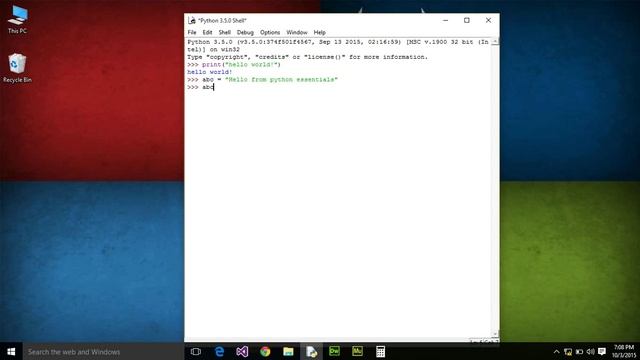Image resolution: width=640 pixels, height=360 pixels.
Task: Close the Python 3.5.0 Shell window
Action: pyautogui.click(x=488, y=20)
